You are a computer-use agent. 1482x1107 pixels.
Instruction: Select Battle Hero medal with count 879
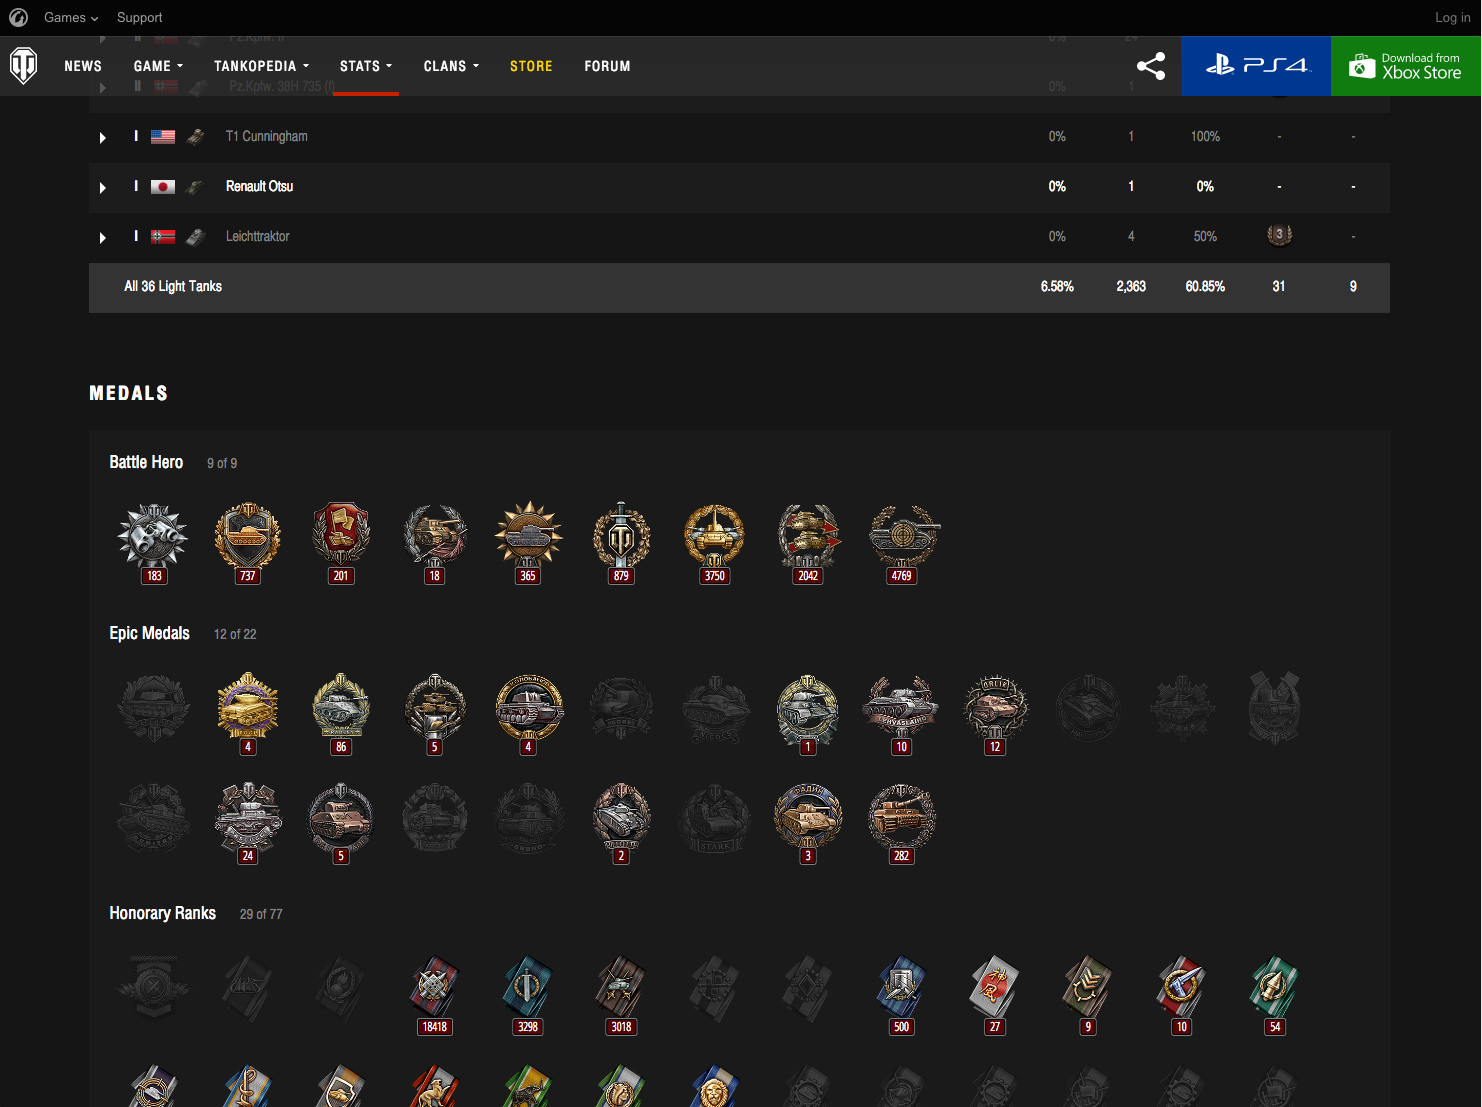622,543
